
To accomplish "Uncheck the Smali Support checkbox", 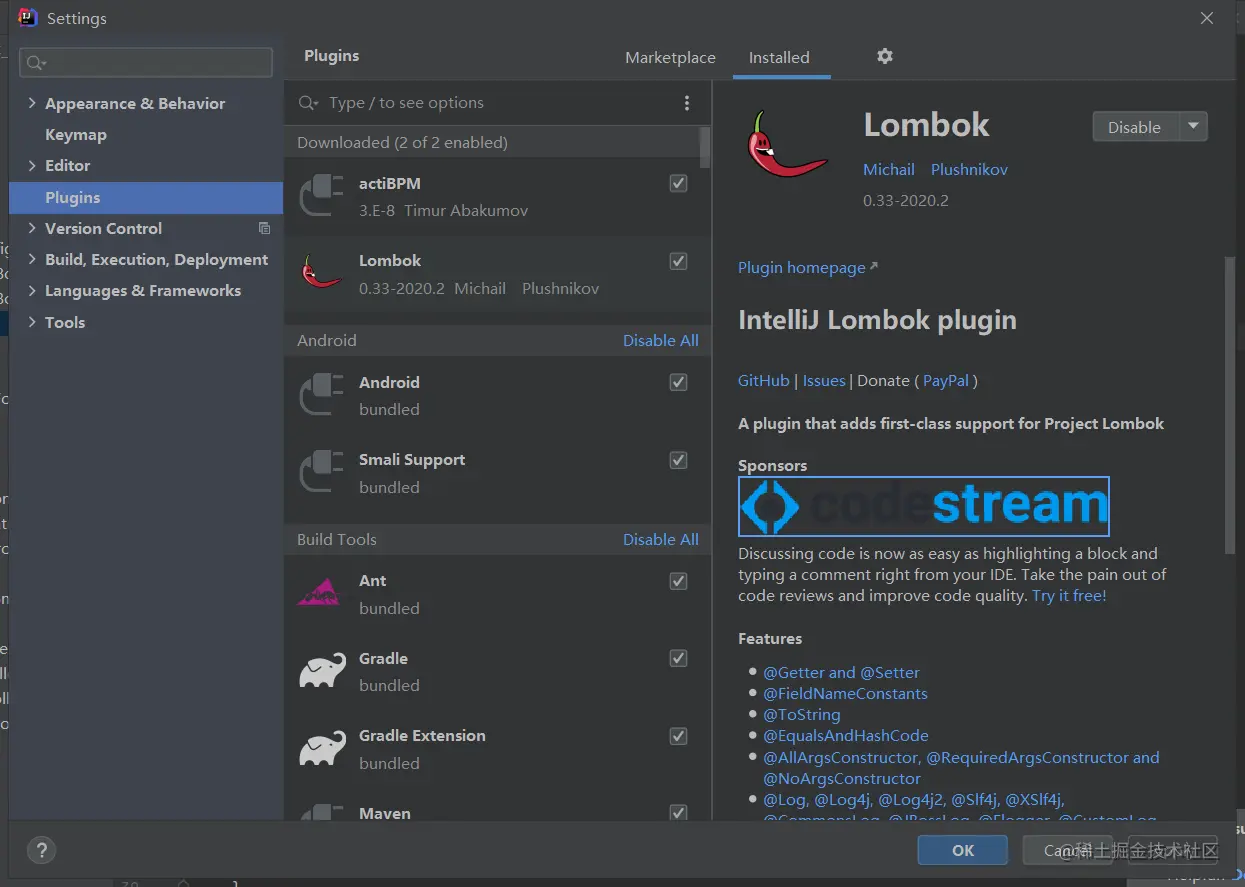I will 679,460.
